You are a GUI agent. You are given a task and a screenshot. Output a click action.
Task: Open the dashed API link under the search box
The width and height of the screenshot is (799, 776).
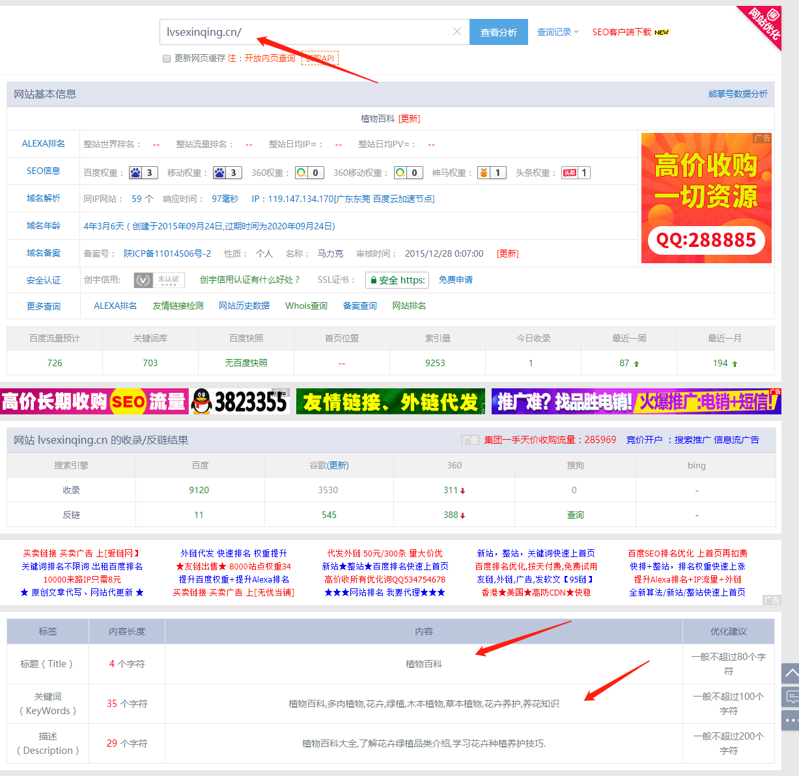coord(320,58)
